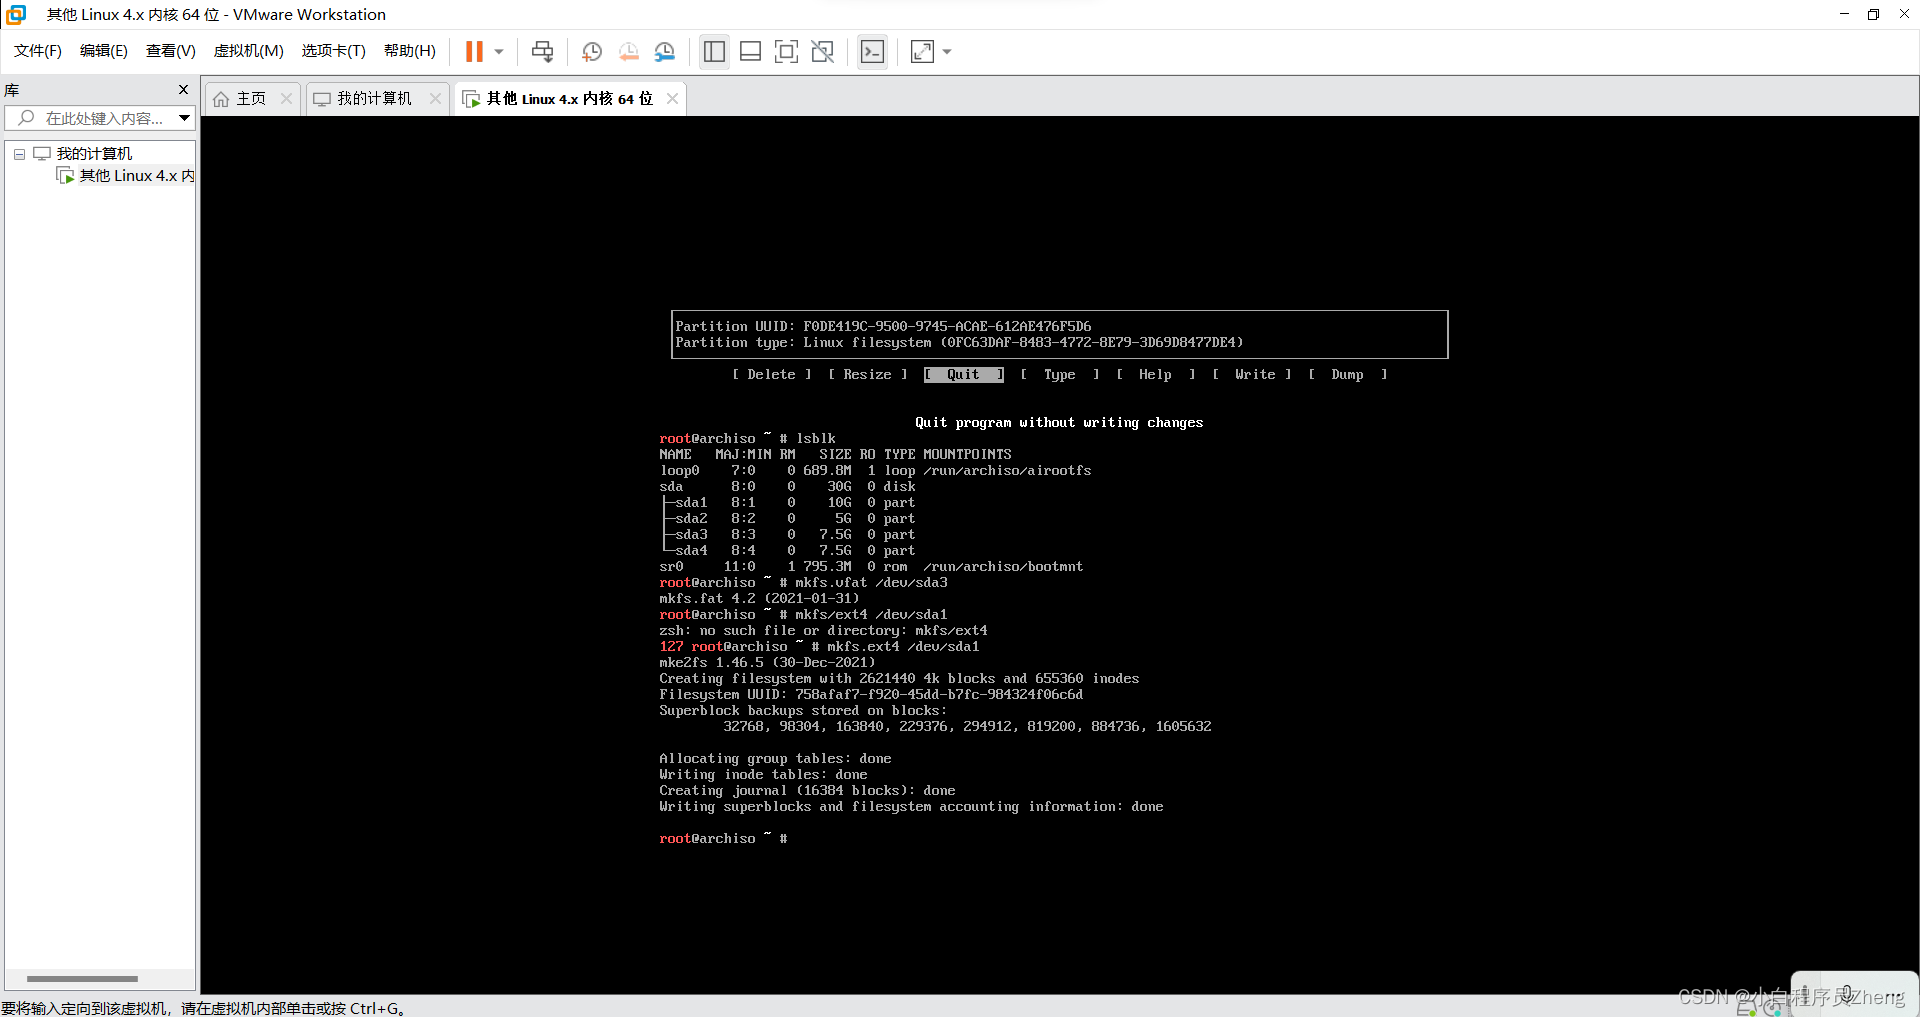This screenshot has height=1017, width=1920.
Task: Open stretch display dropdown arrow
Action: [947, 51]
